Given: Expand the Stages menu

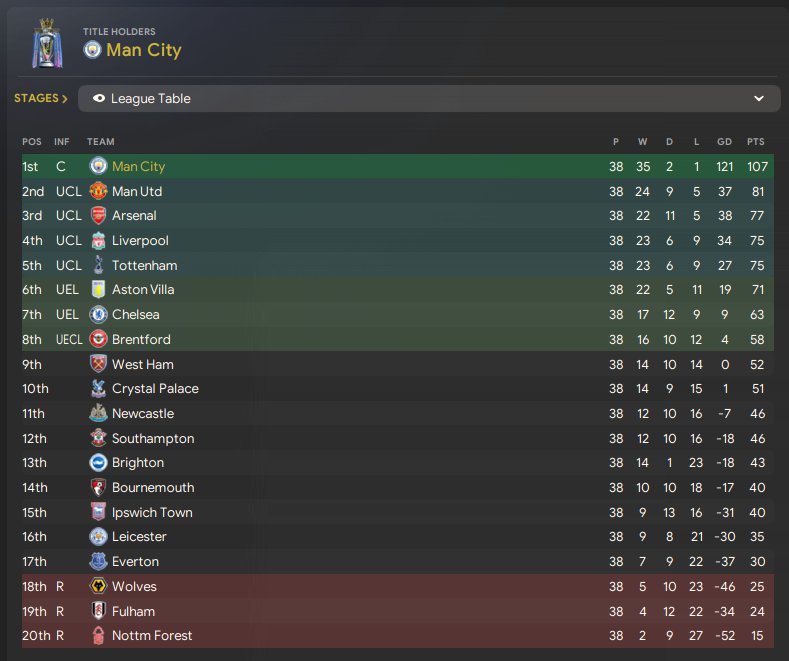Looking at the screenshot, I should [x=41, y=99].
